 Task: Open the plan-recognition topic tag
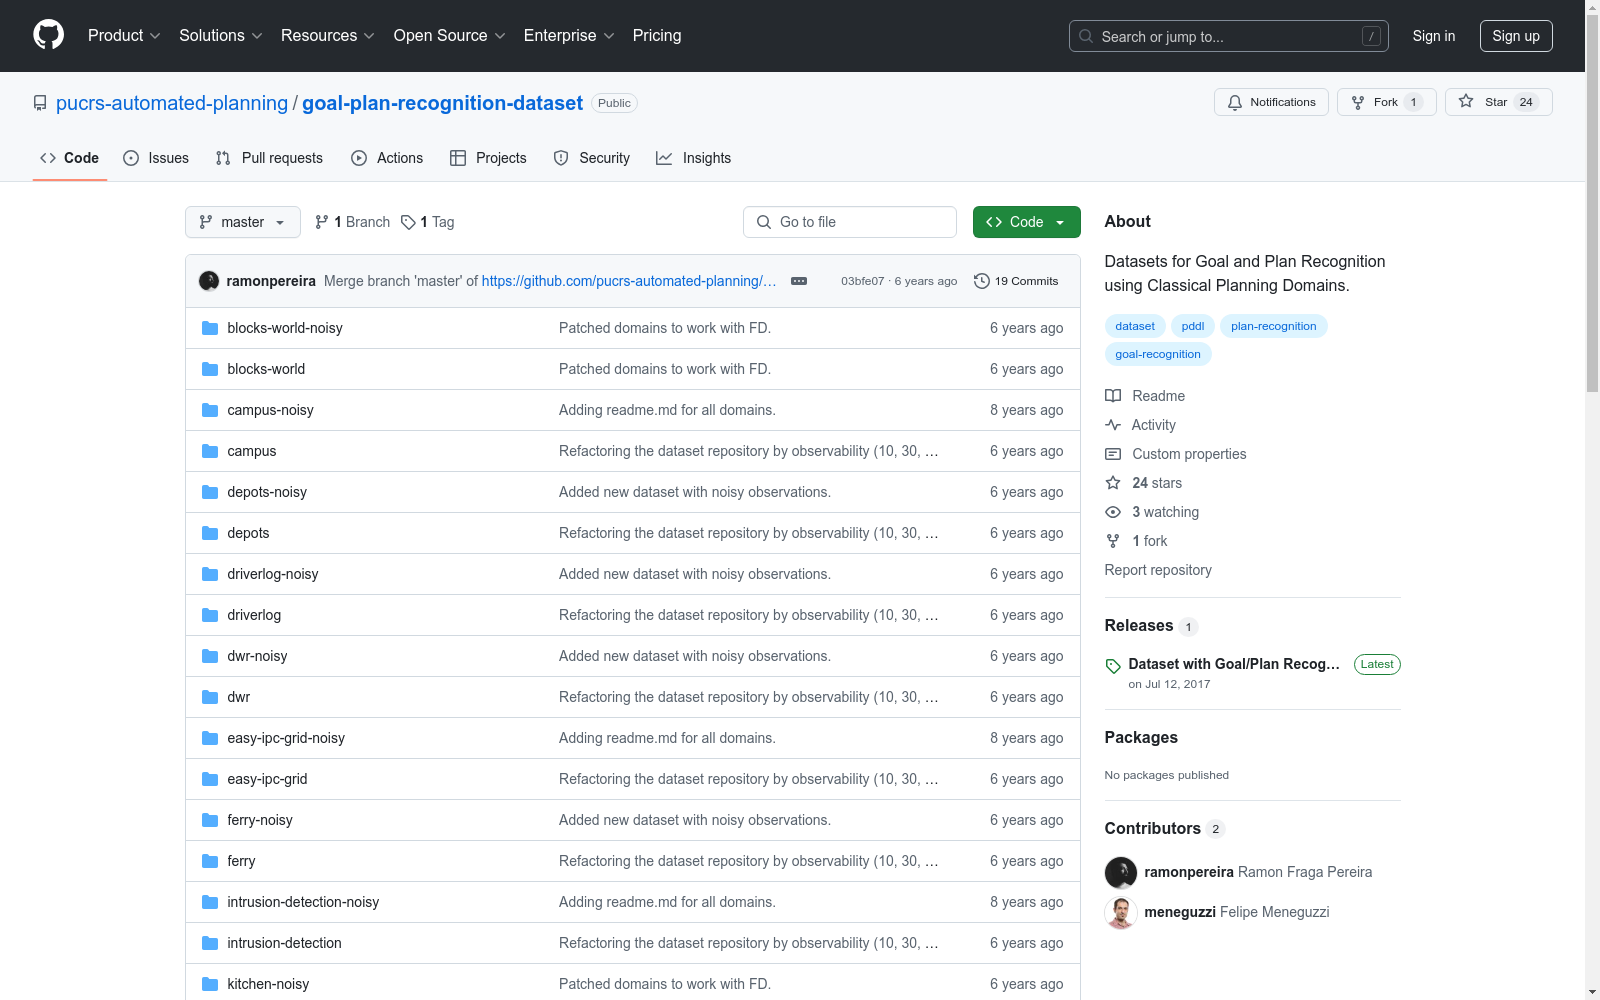coord(1274,326)
